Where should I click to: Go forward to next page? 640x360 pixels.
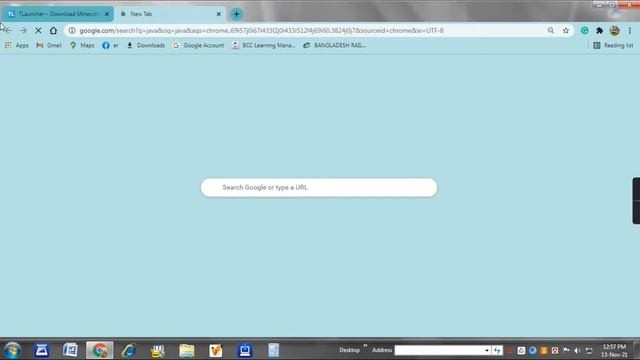23,31
